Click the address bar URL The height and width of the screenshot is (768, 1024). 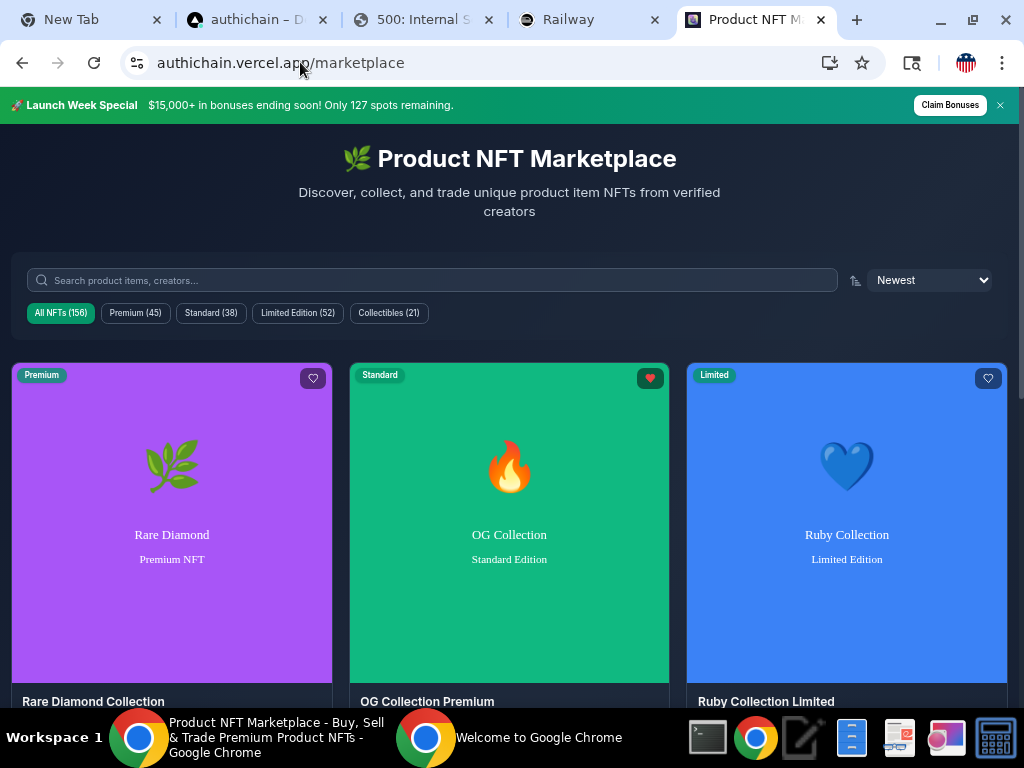click(x=281, y=63)
